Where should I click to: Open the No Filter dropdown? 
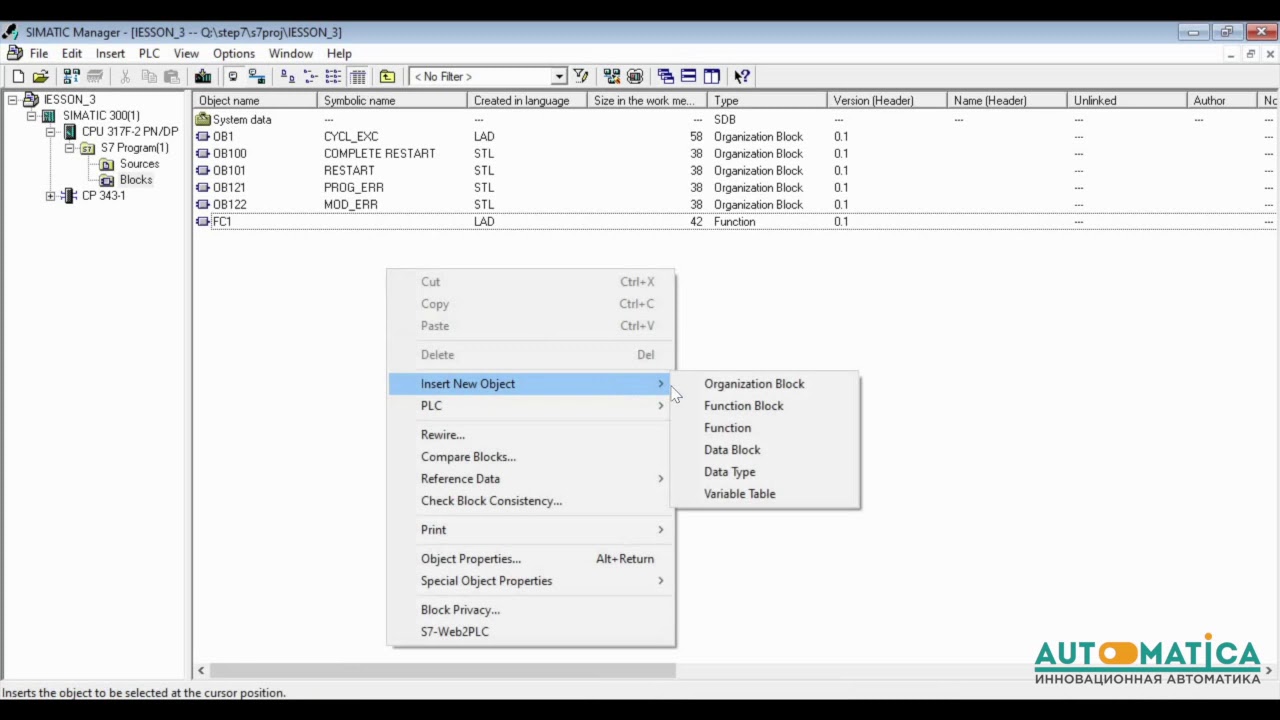point(559,76)
